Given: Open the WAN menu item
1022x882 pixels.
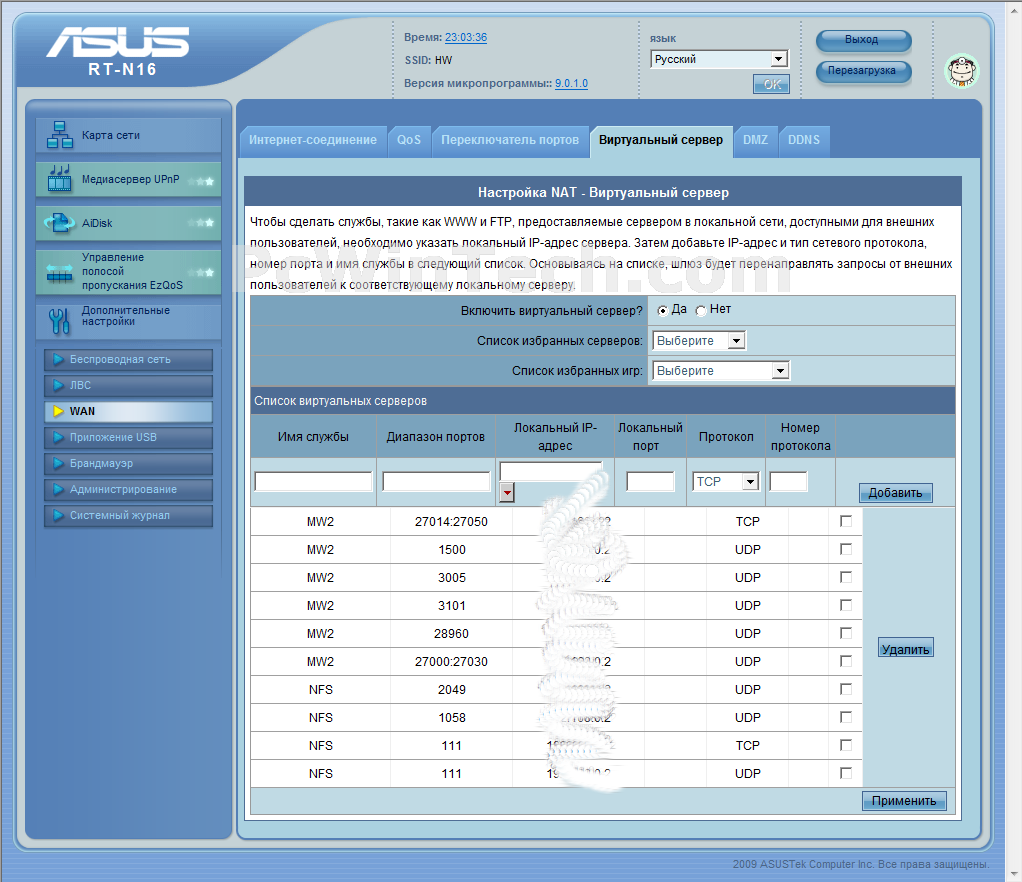Looking at the screenshot, I should pyautogui.click(x=128, y=411).
